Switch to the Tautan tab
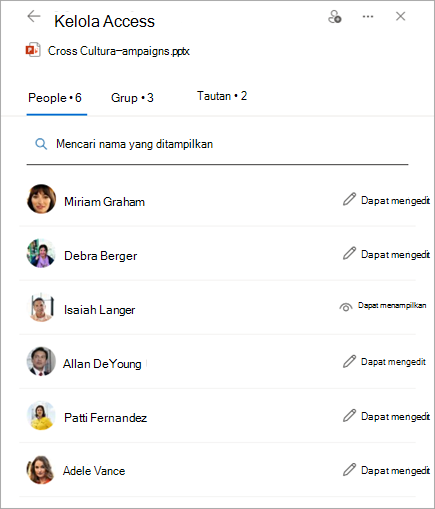435x509 pixels. (x=222, y=96)
